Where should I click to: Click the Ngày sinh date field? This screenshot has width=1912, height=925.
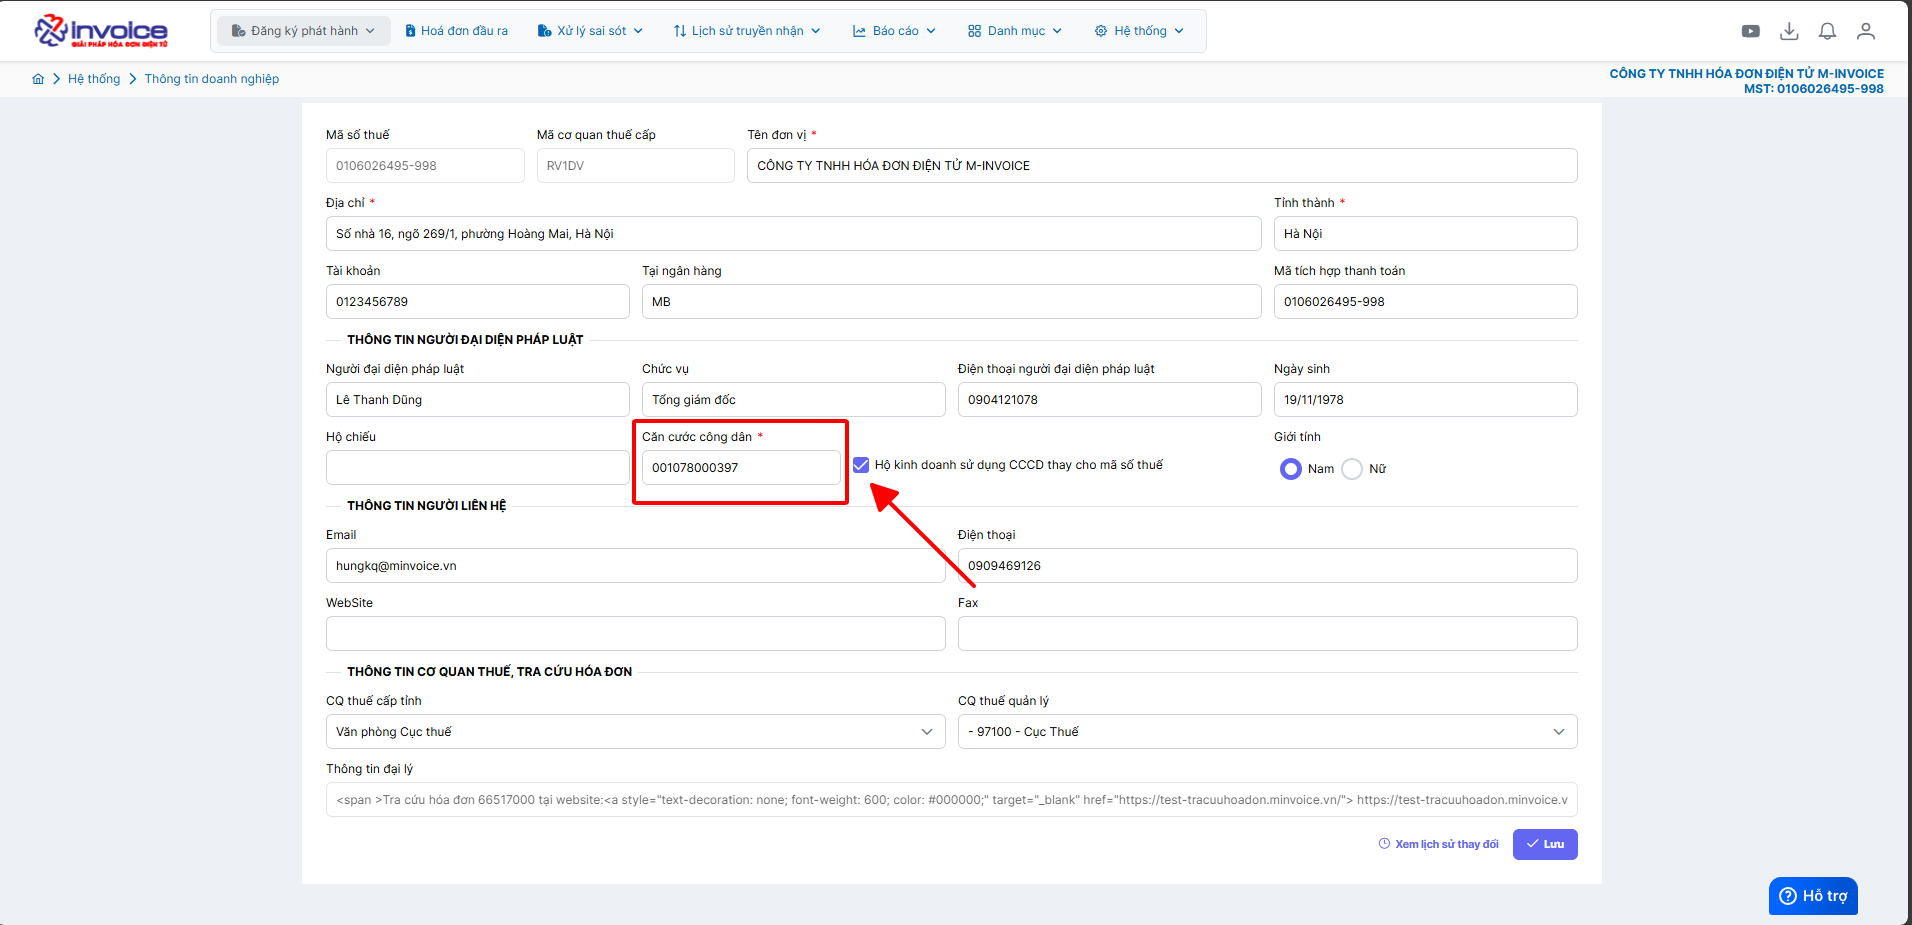tap(1426, 400)
